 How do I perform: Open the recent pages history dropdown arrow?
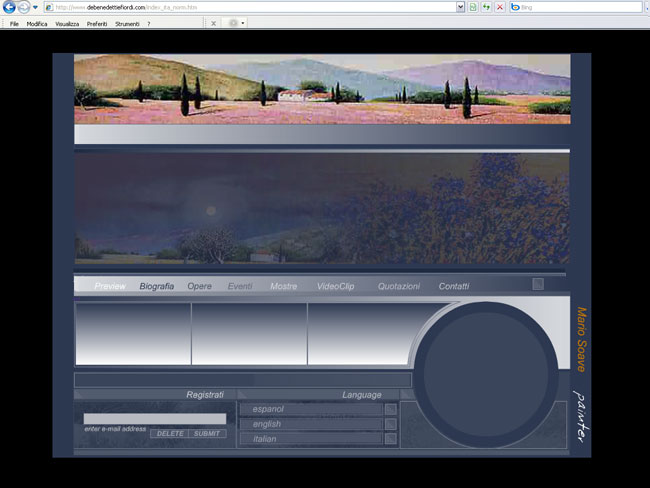[35, 7]
